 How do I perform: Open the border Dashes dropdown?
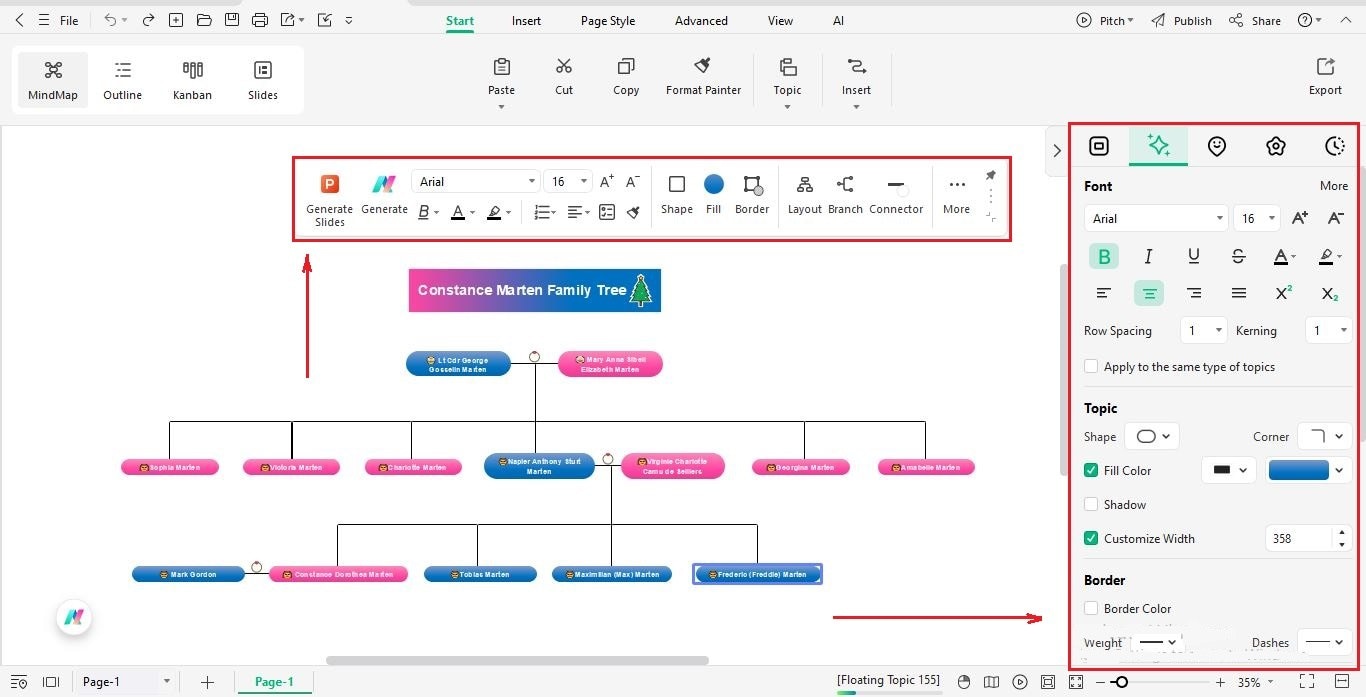[x=1325, y=642]
